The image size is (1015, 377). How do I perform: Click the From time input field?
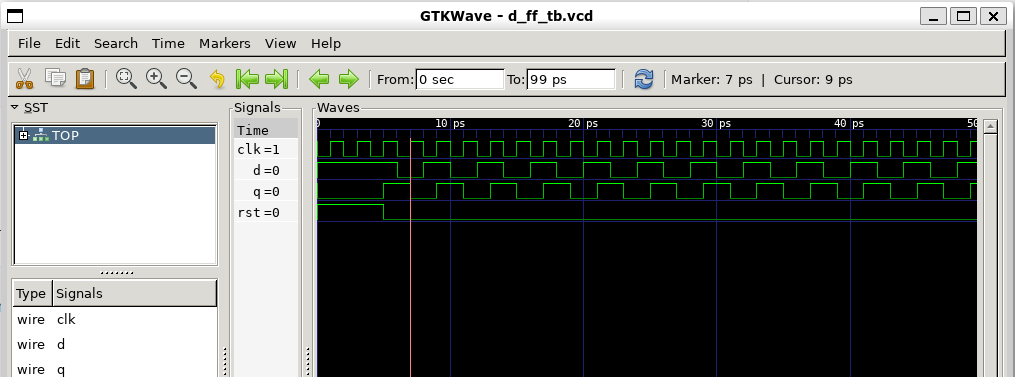(460, 79)
